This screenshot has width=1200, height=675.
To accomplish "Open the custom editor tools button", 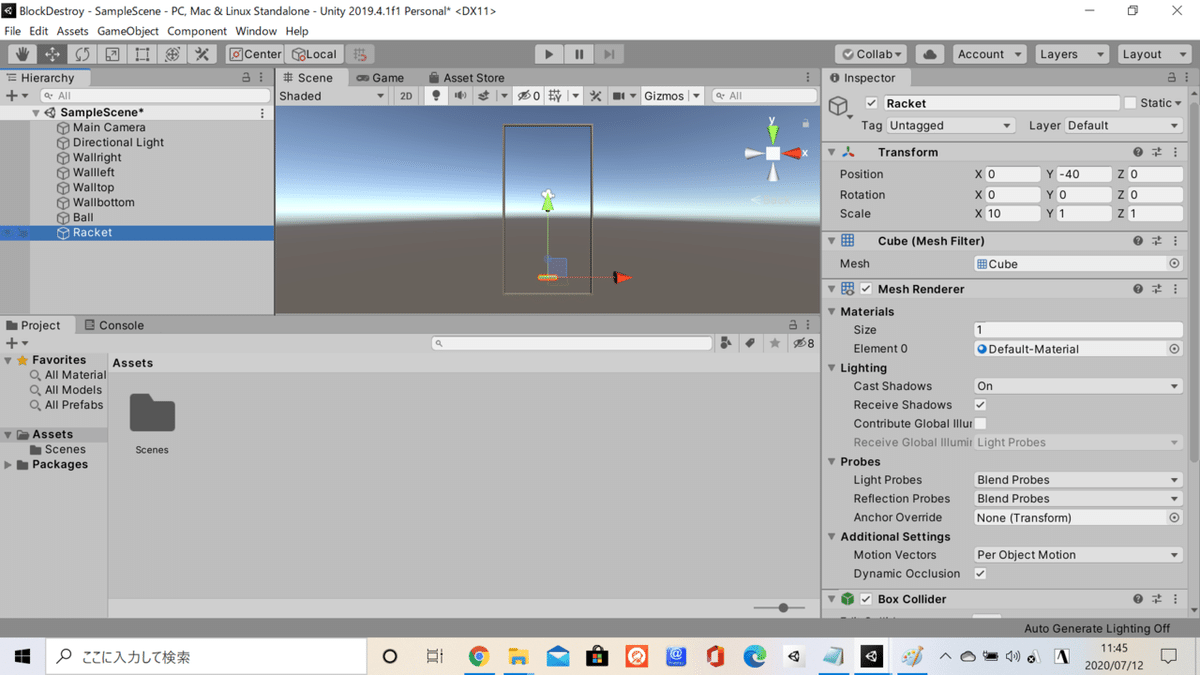I will tap(202, 54).
